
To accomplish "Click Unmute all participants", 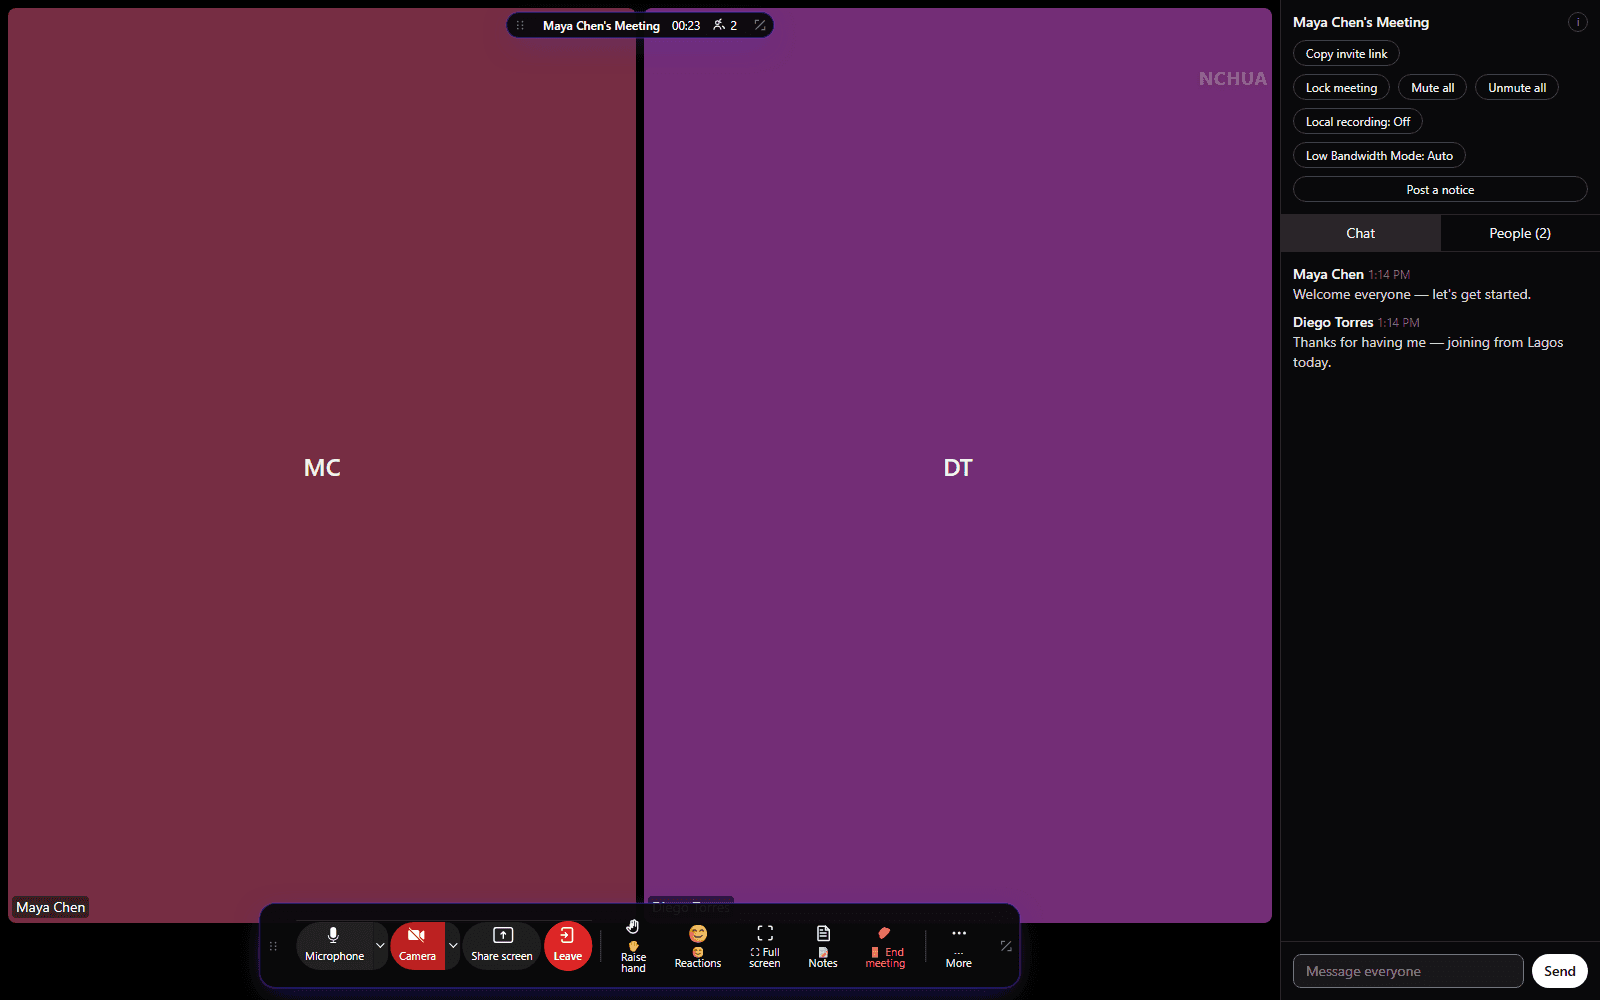I will pos(1517,88).
